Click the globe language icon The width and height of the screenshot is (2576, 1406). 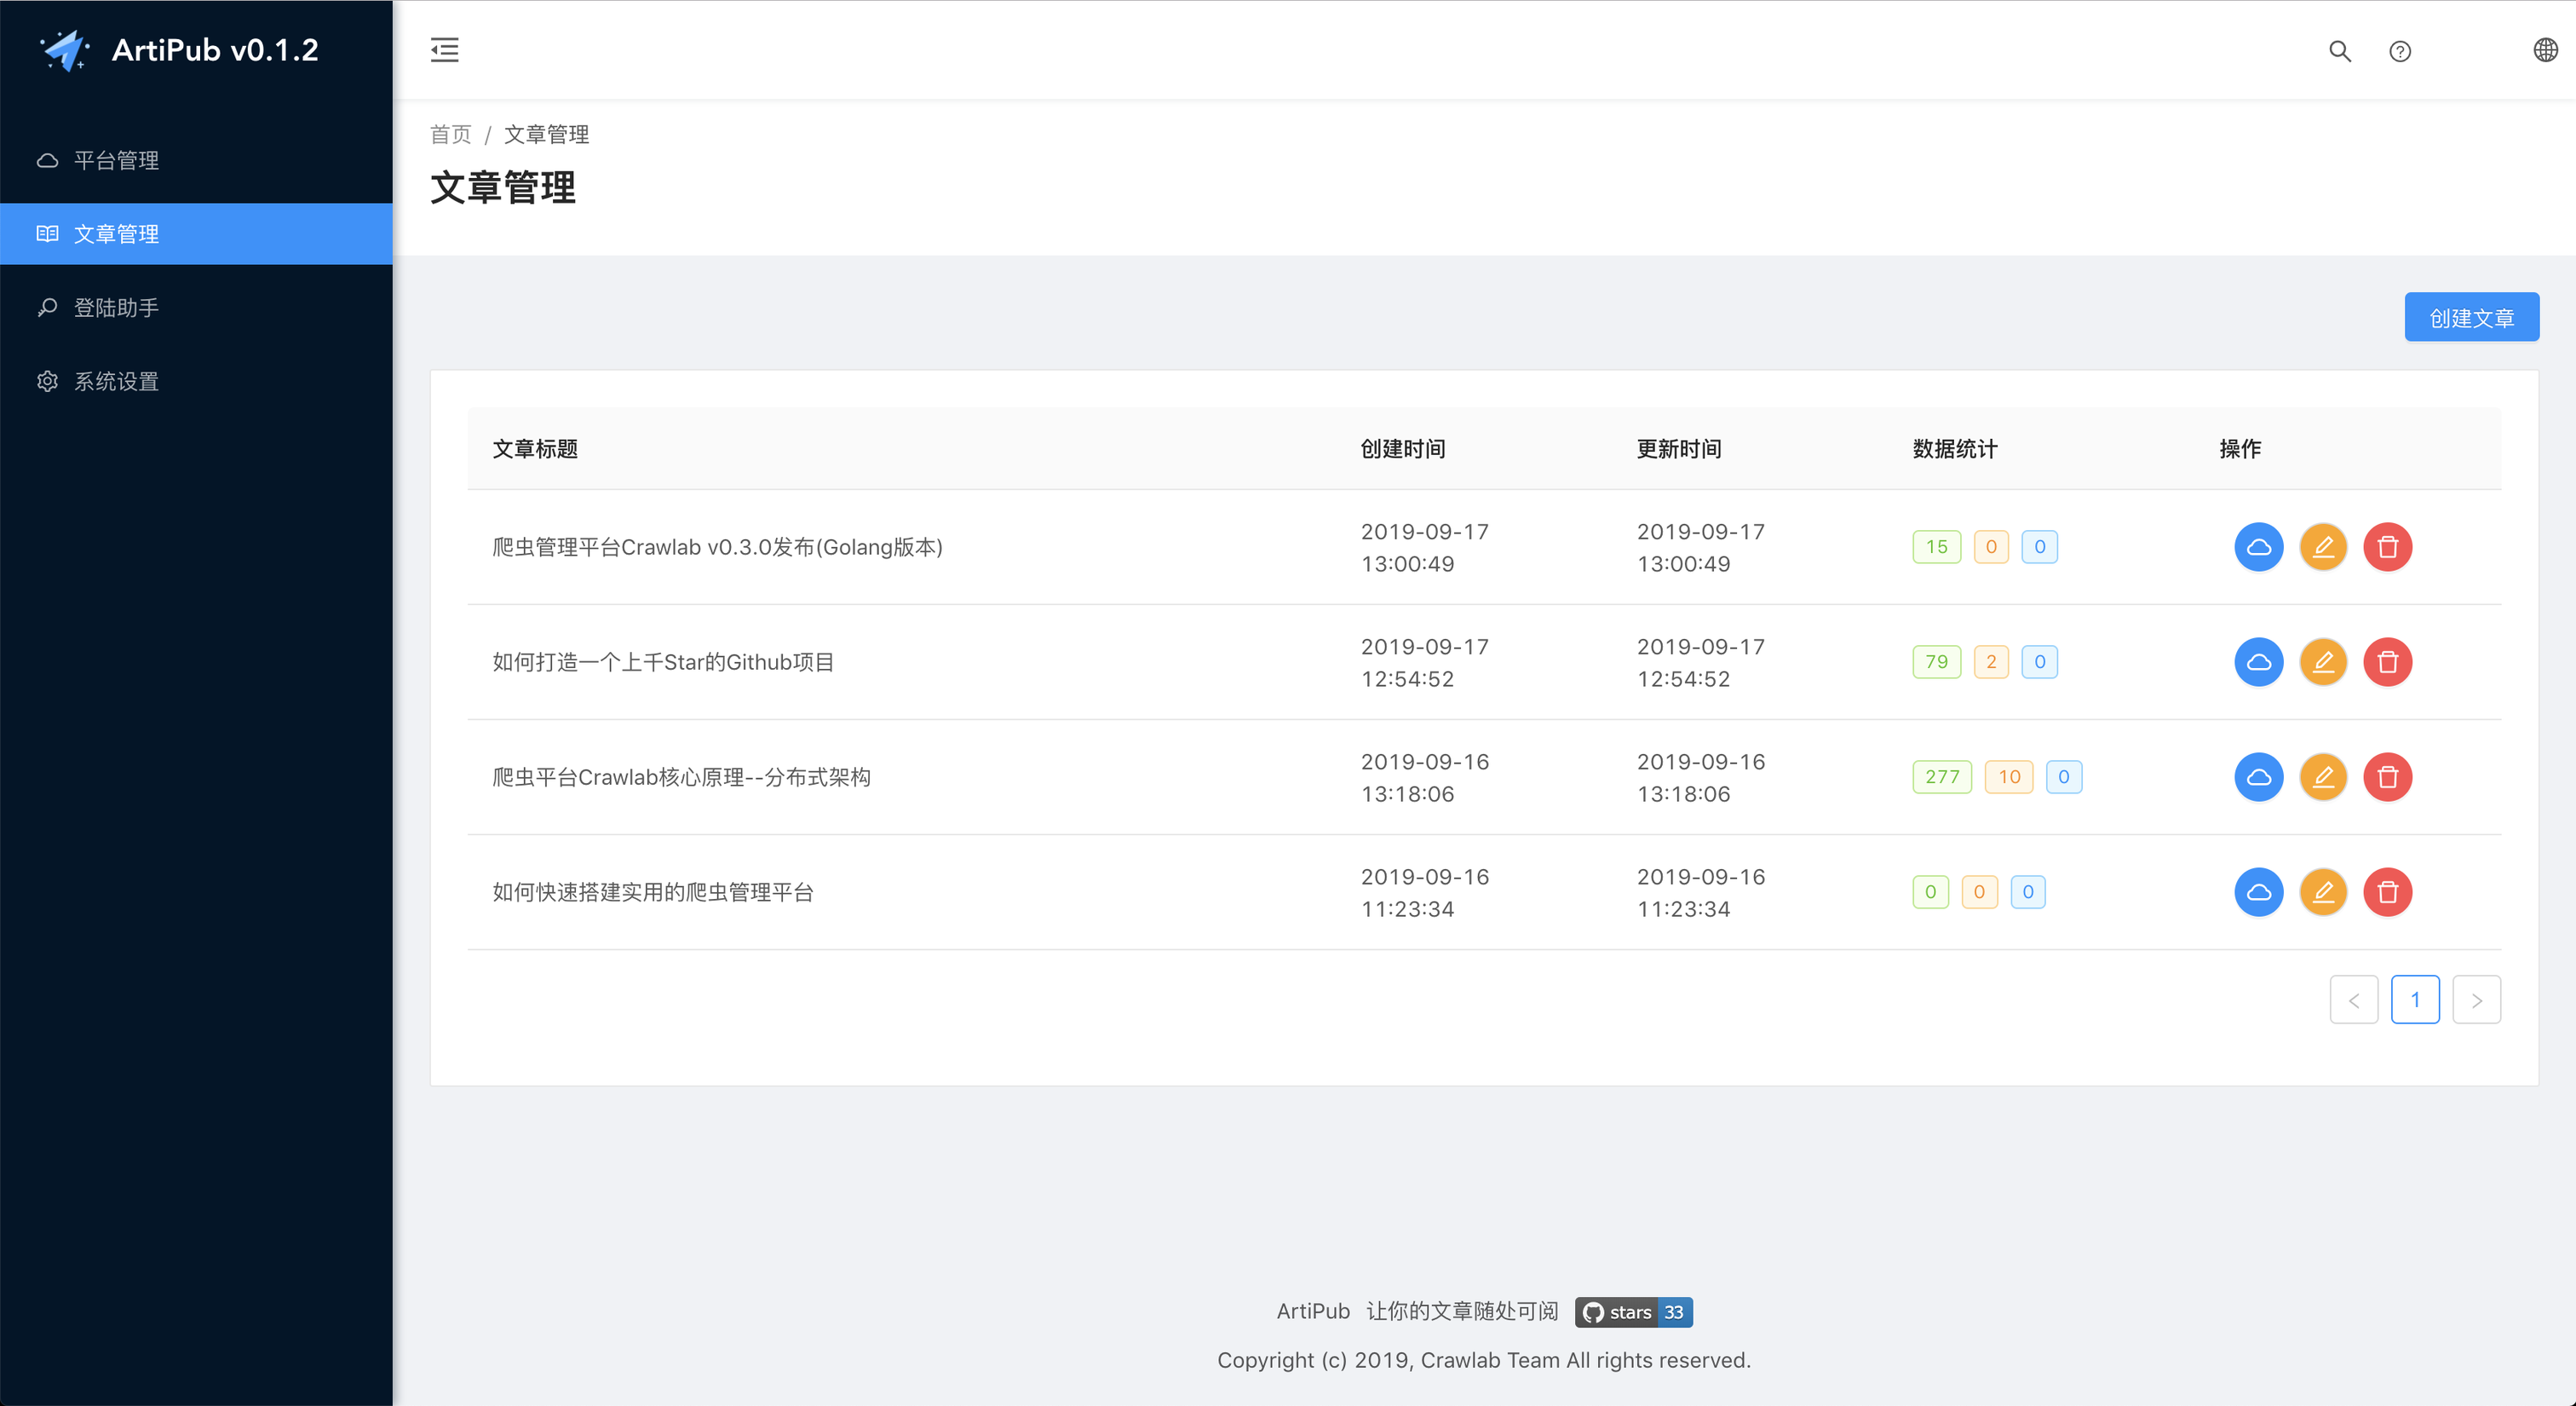tap(2545, 50)
